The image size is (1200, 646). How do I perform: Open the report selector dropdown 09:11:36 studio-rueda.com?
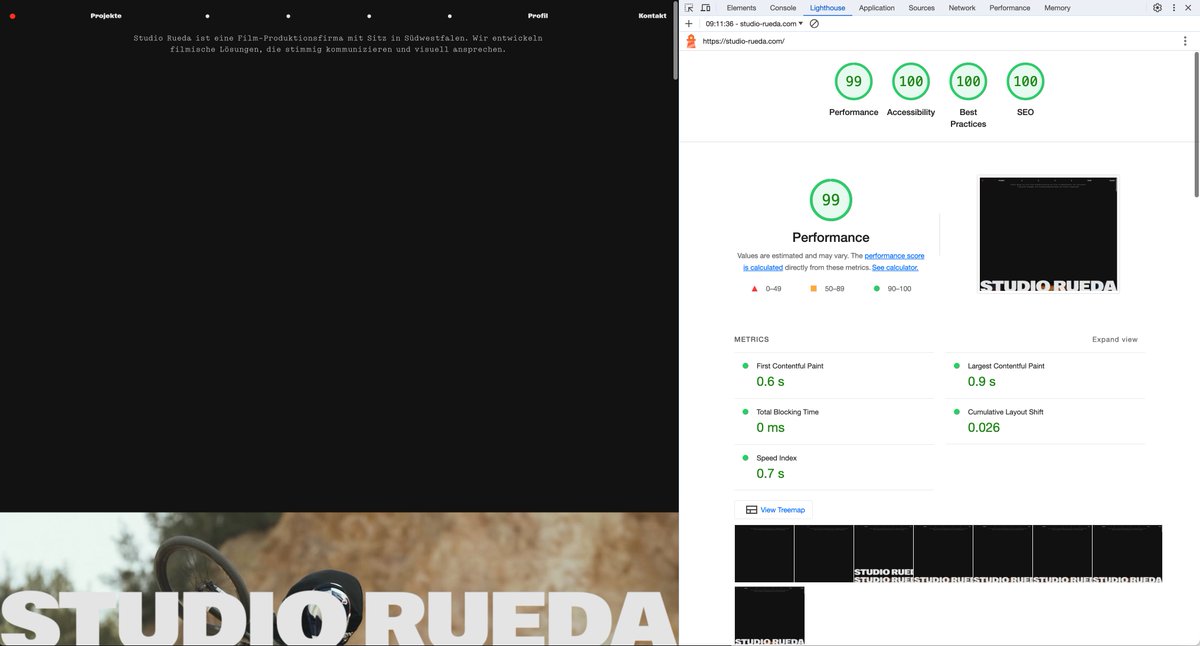tap(754, 23)
